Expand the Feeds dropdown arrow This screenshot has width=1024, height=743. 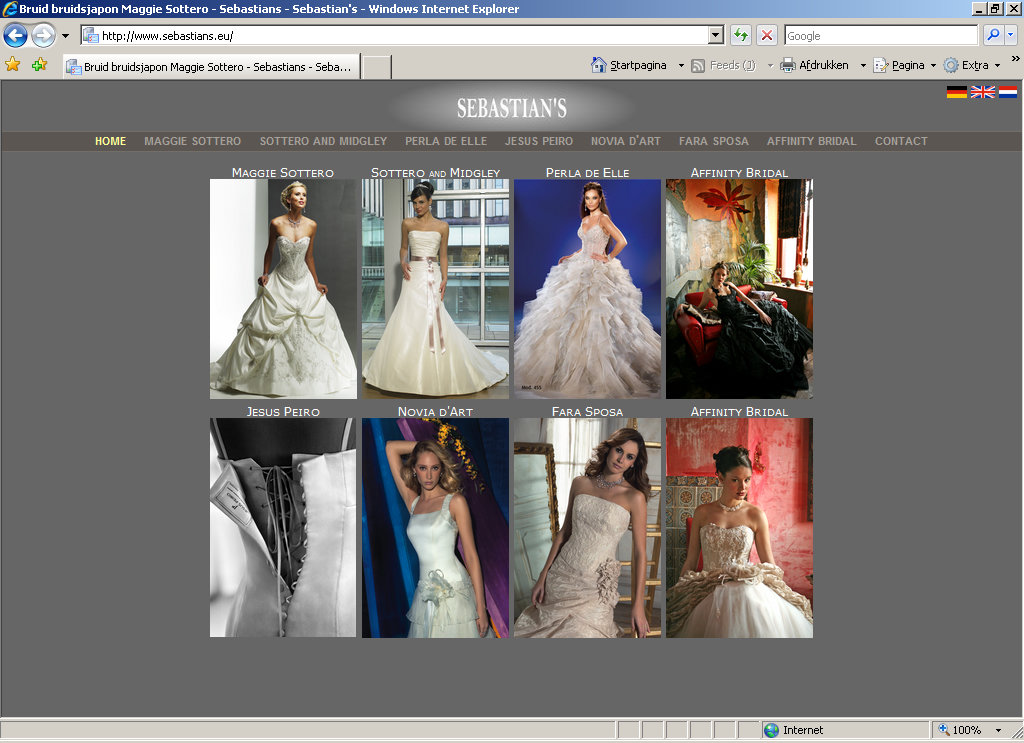[770, 65]
